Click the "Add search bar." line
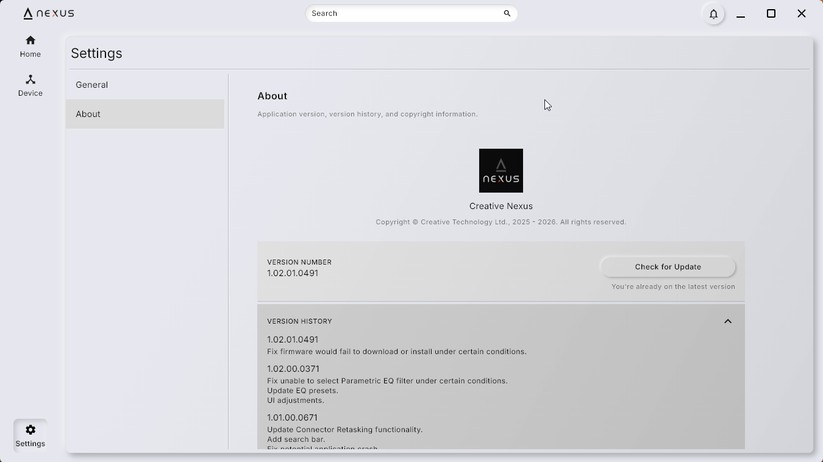This screenshot has height=462, width=823. coord(296,439)
